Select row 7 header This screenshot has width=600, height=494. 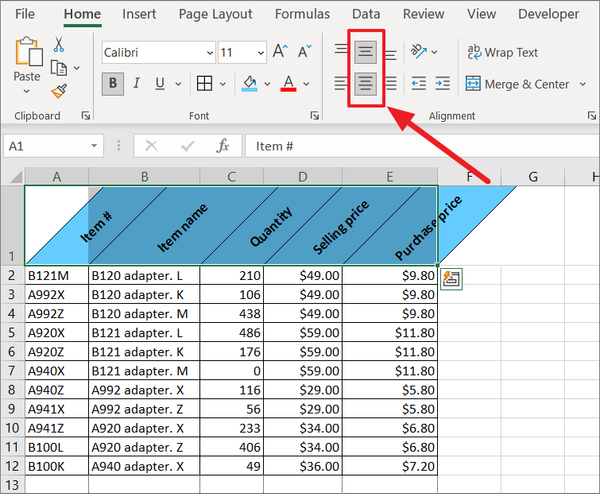click(x=12, y=370)
